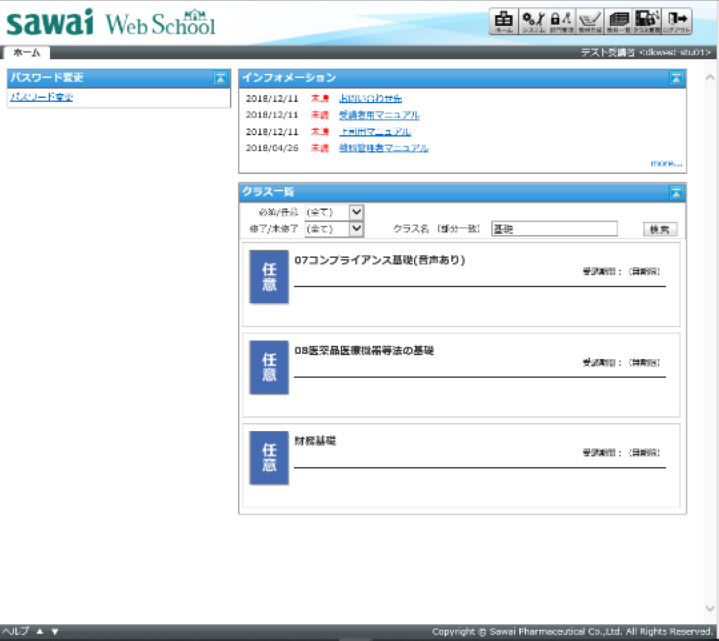This screenshot has height=641, width=719.
Task: Click the up arrow in the footer bar
Action: point(40,632)
